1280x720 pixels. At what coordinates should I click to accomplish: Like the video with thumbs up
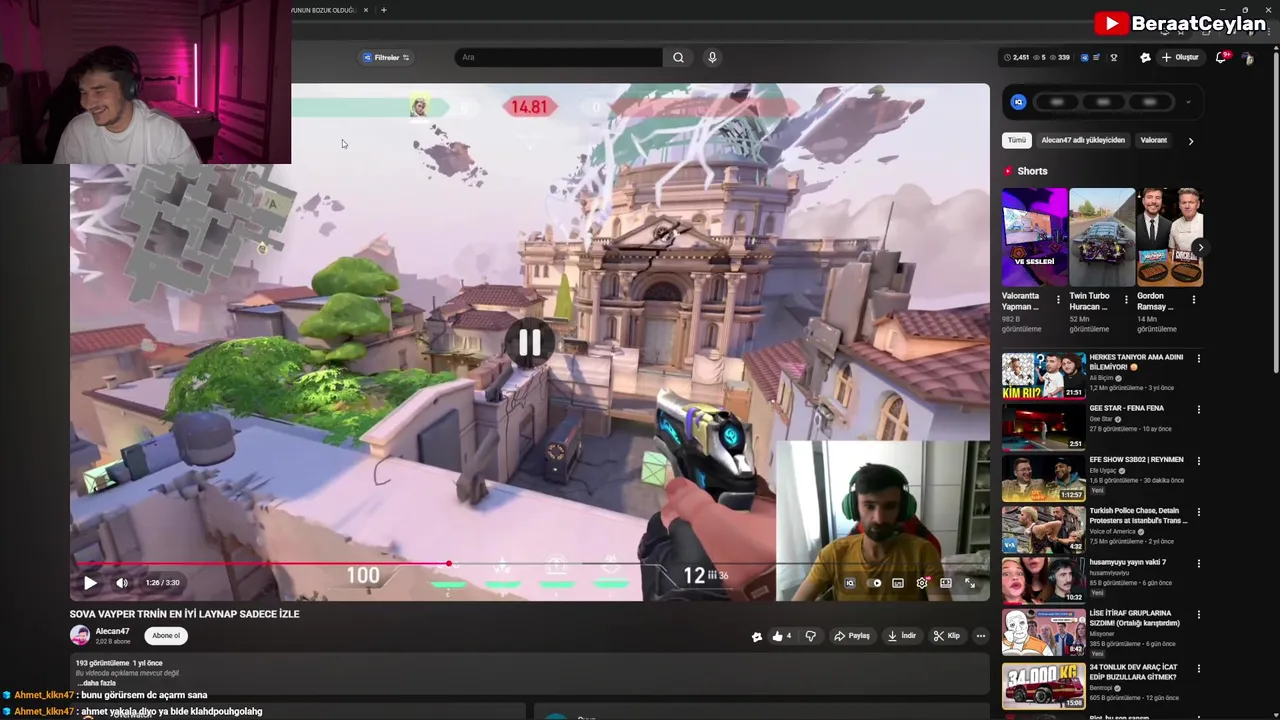pos(782,636)
